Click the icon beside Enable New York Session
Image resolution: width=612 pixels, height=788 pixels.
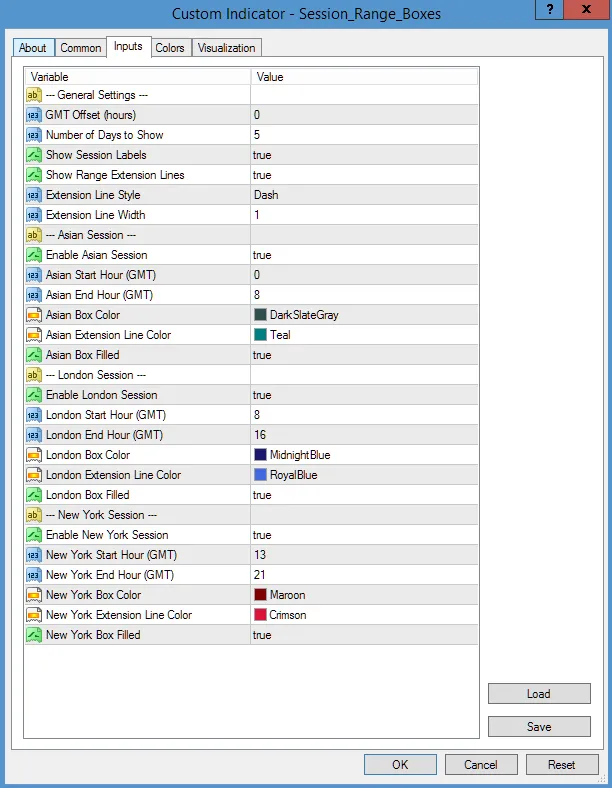click(34, 535)
